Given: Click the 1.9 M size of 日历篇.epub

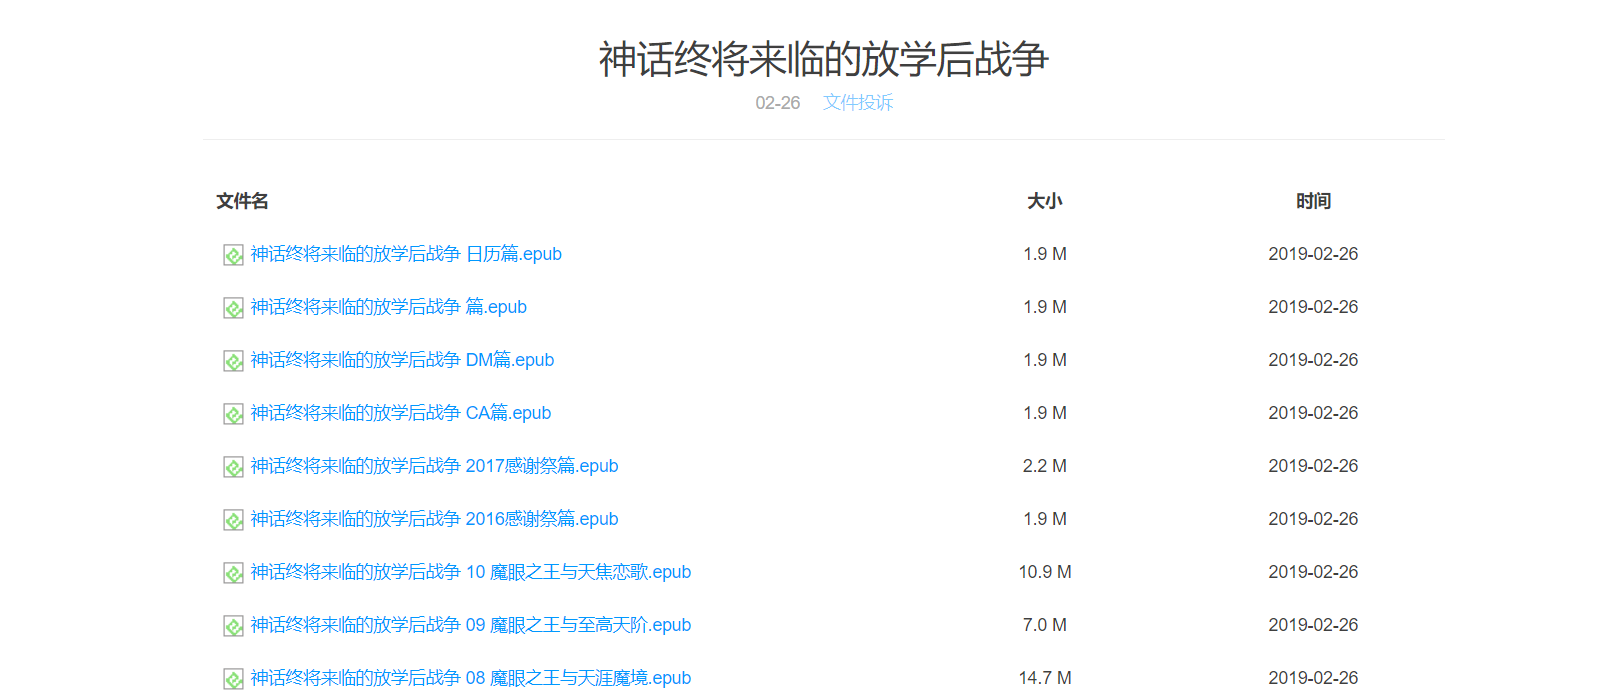Looking at the screenshot, I should point(1045,254).
